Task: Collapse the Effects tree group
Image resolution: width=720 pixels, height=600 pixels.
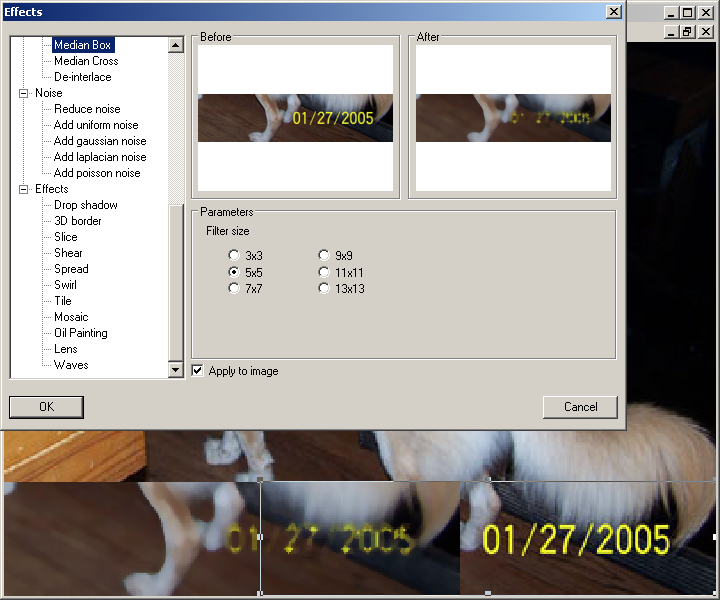Action: click(23, 189)
